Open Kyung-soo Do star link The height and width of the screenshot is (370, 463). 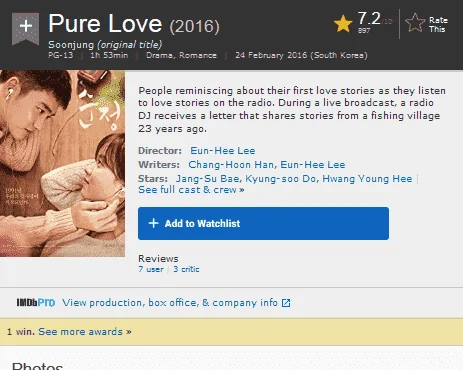pos(280,179)
